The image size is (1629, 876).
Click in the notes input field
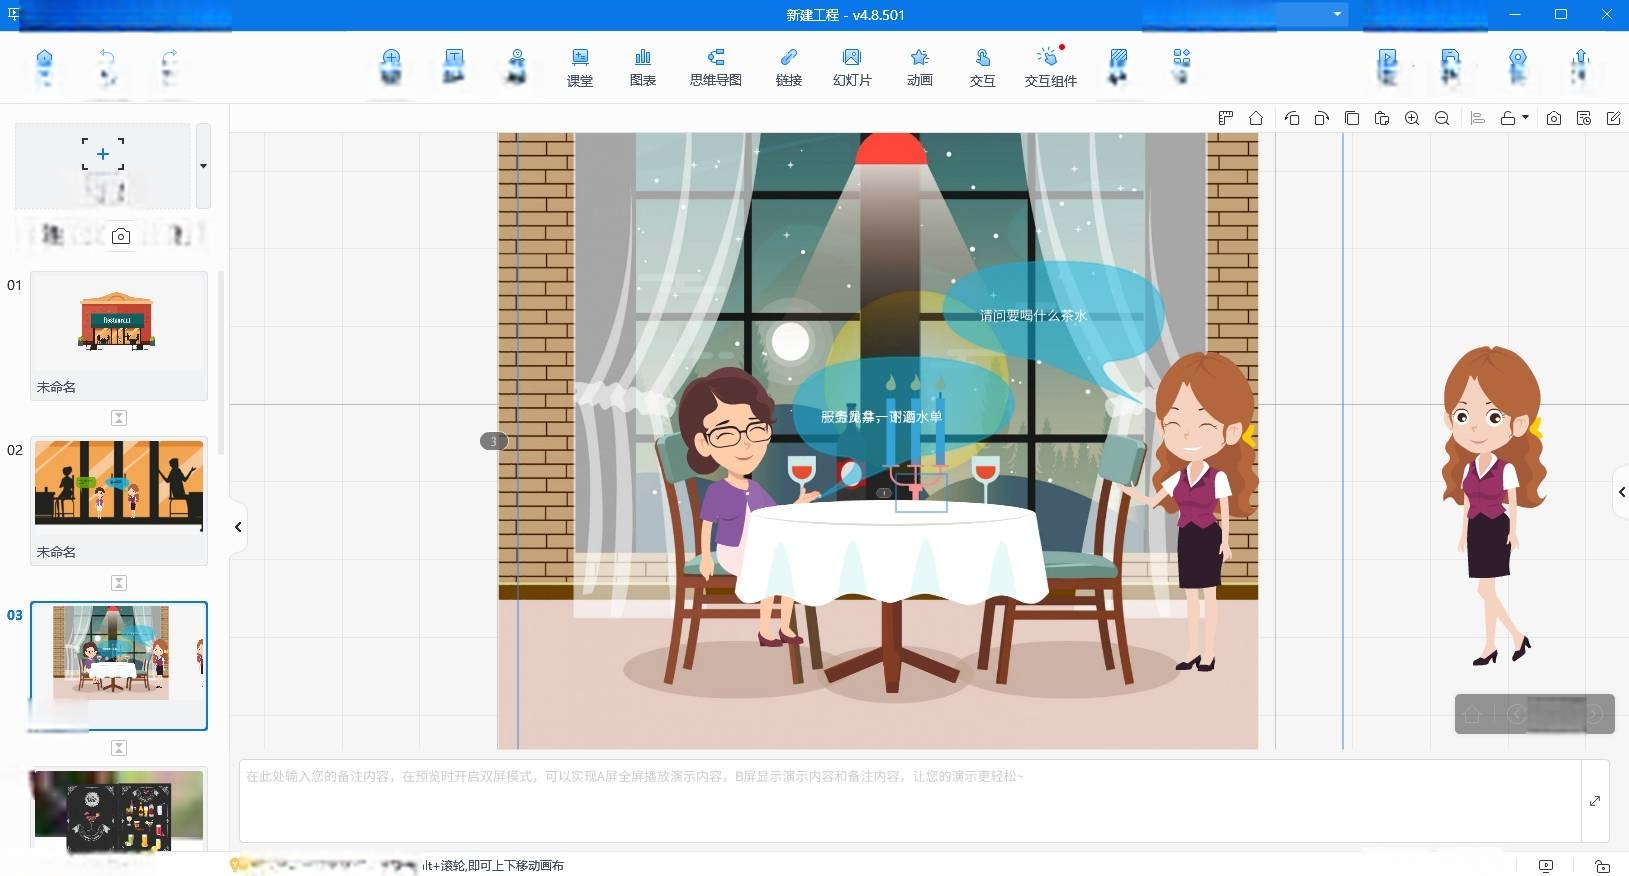(x=910, y=801)
